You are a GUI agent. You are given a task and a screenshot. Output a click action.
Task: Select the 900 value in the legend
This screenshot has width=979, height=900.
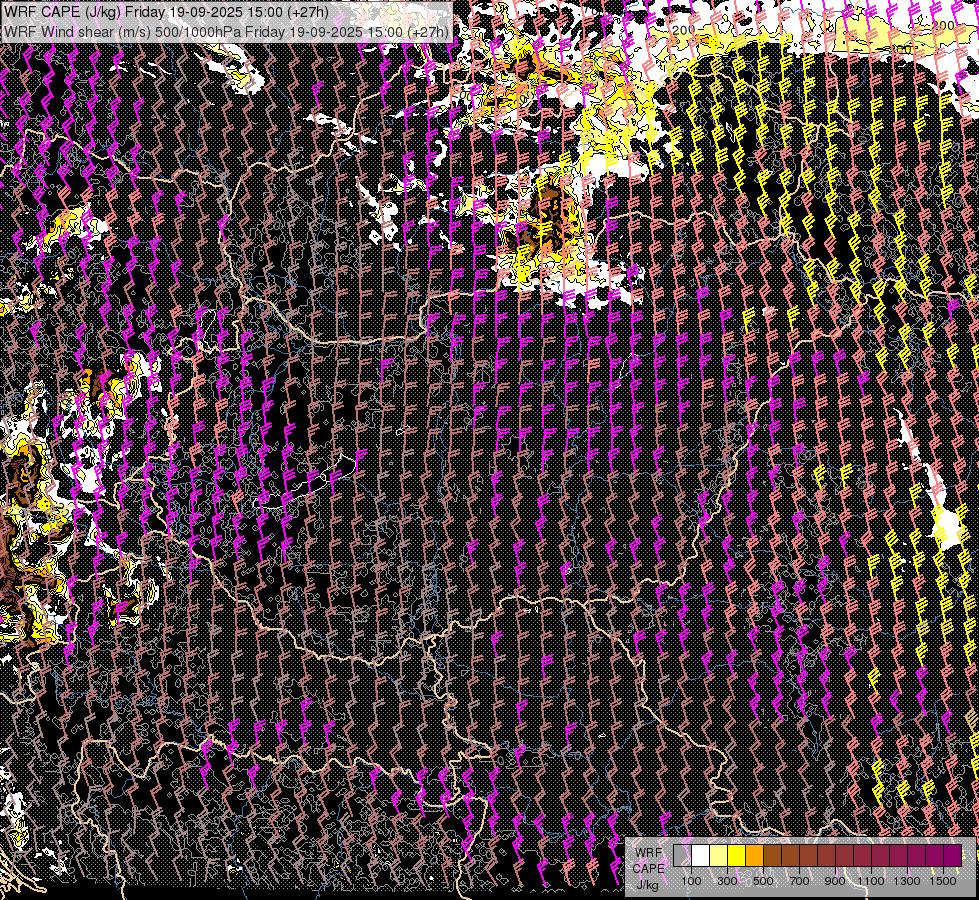pyautogui.click(x=835, y=881)
